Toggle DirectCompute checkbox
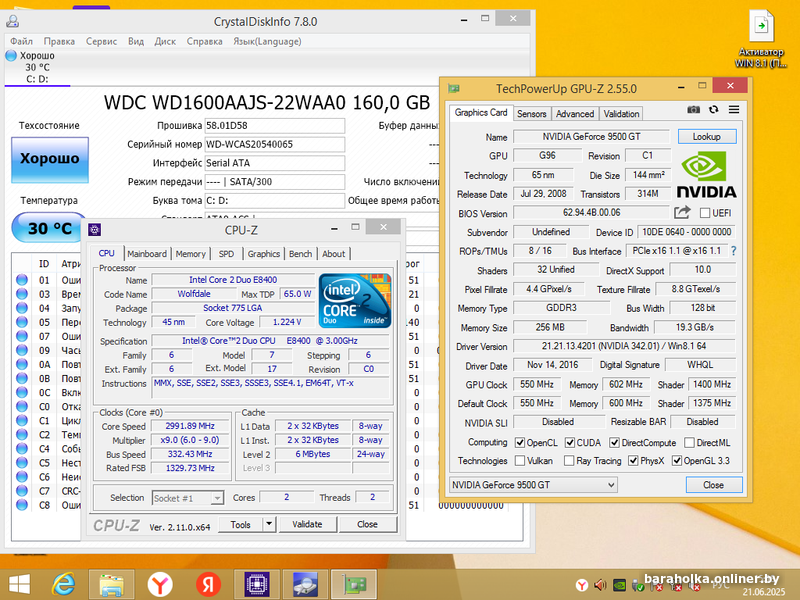The width and height of the screenshot is (800, 600). [x=615, y=442]
